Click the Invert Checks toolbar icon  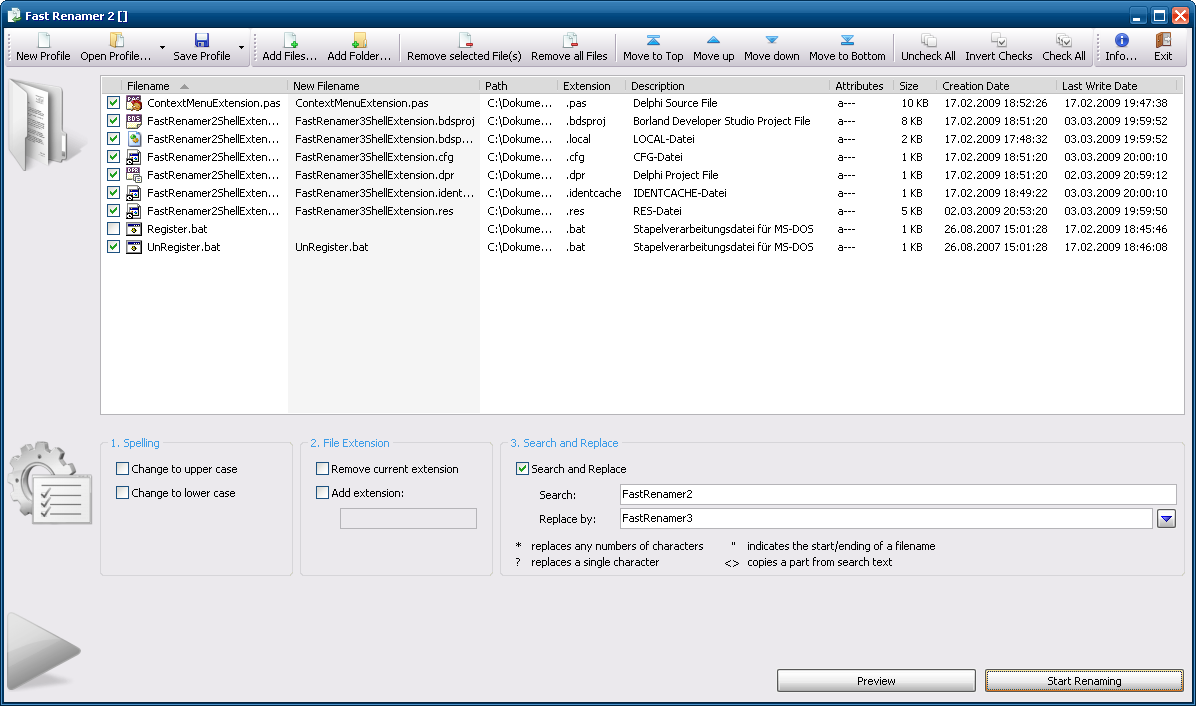(x=998, y=41)
